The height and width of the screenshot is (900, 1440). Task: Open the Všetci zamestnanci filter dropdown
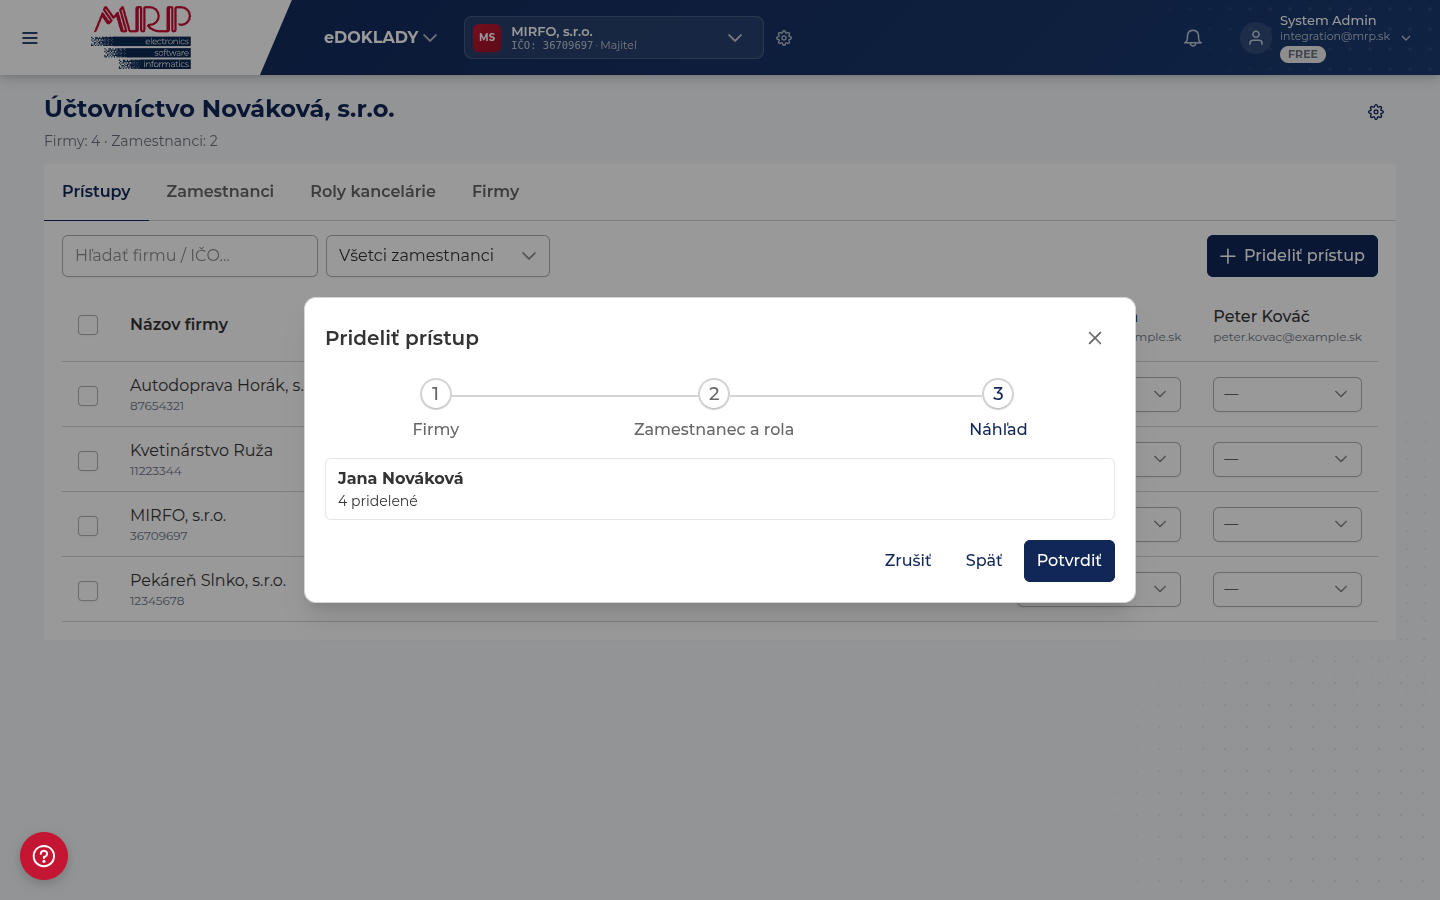pyautogui.click(x=438, y=256)
